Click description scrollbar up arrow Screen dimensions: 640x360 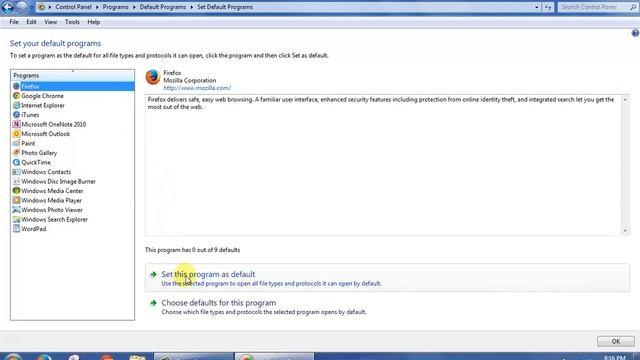[x=625, y=100]
